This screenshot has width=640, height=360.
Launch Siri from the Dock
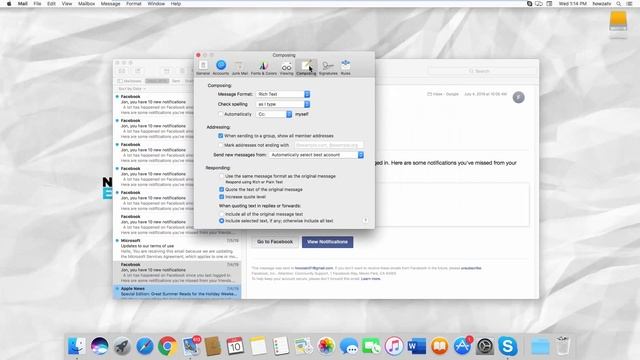pyautogui.click(x=100, y=346)
